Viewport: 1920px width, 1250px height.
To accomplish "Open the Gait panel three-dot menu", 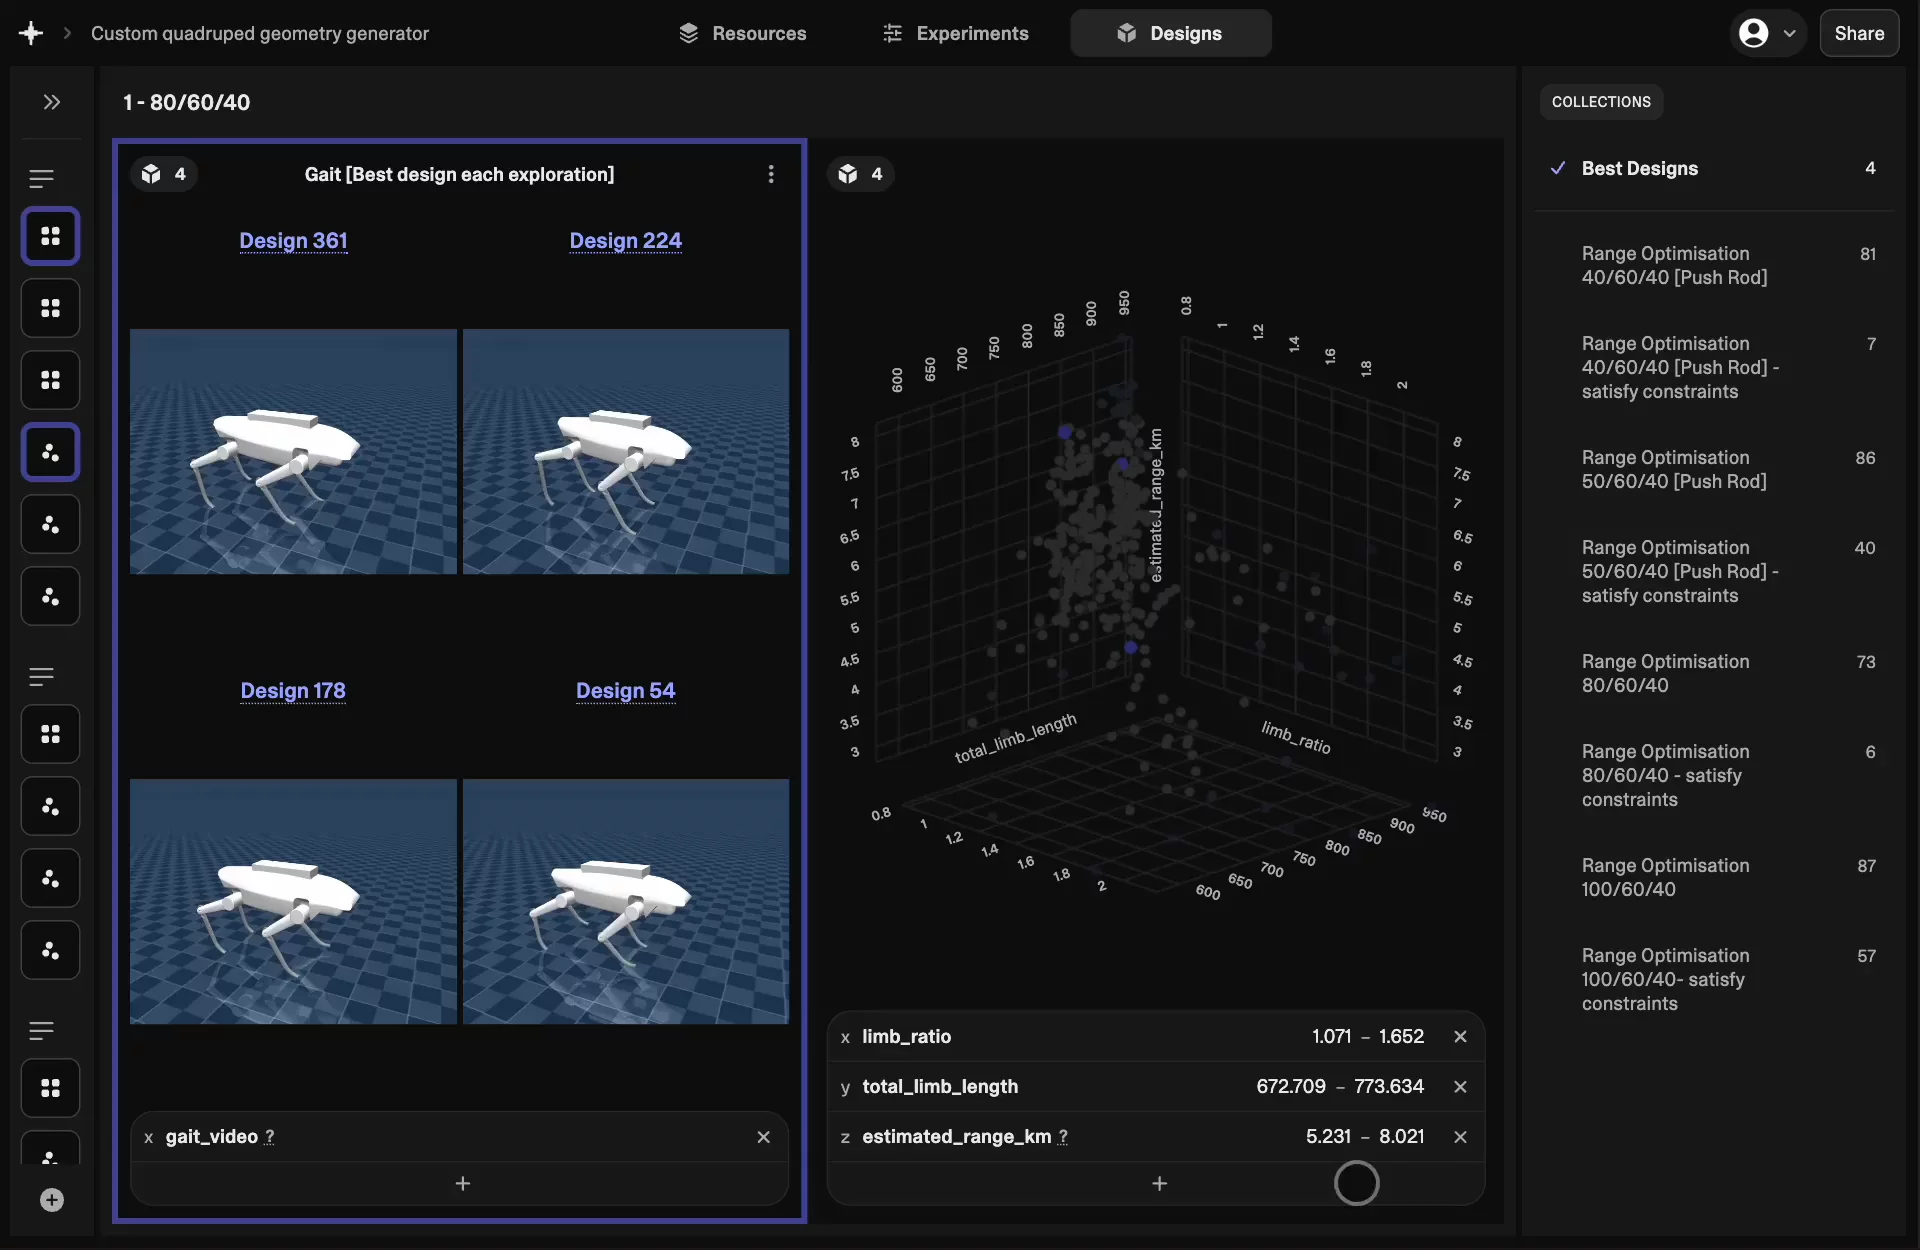I will click(x=770, y=174).
